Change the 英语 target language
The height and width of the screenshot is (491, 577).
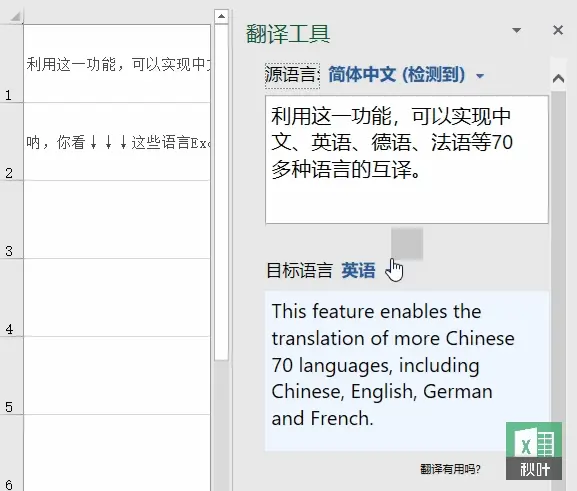[358, 270]
